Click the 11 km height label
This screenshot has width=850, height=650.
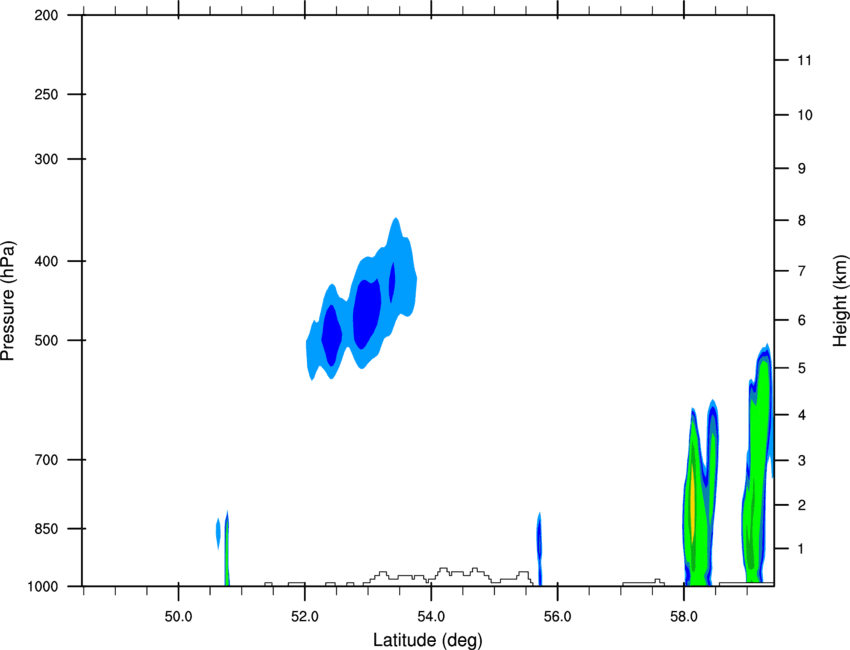click(804, 60)
